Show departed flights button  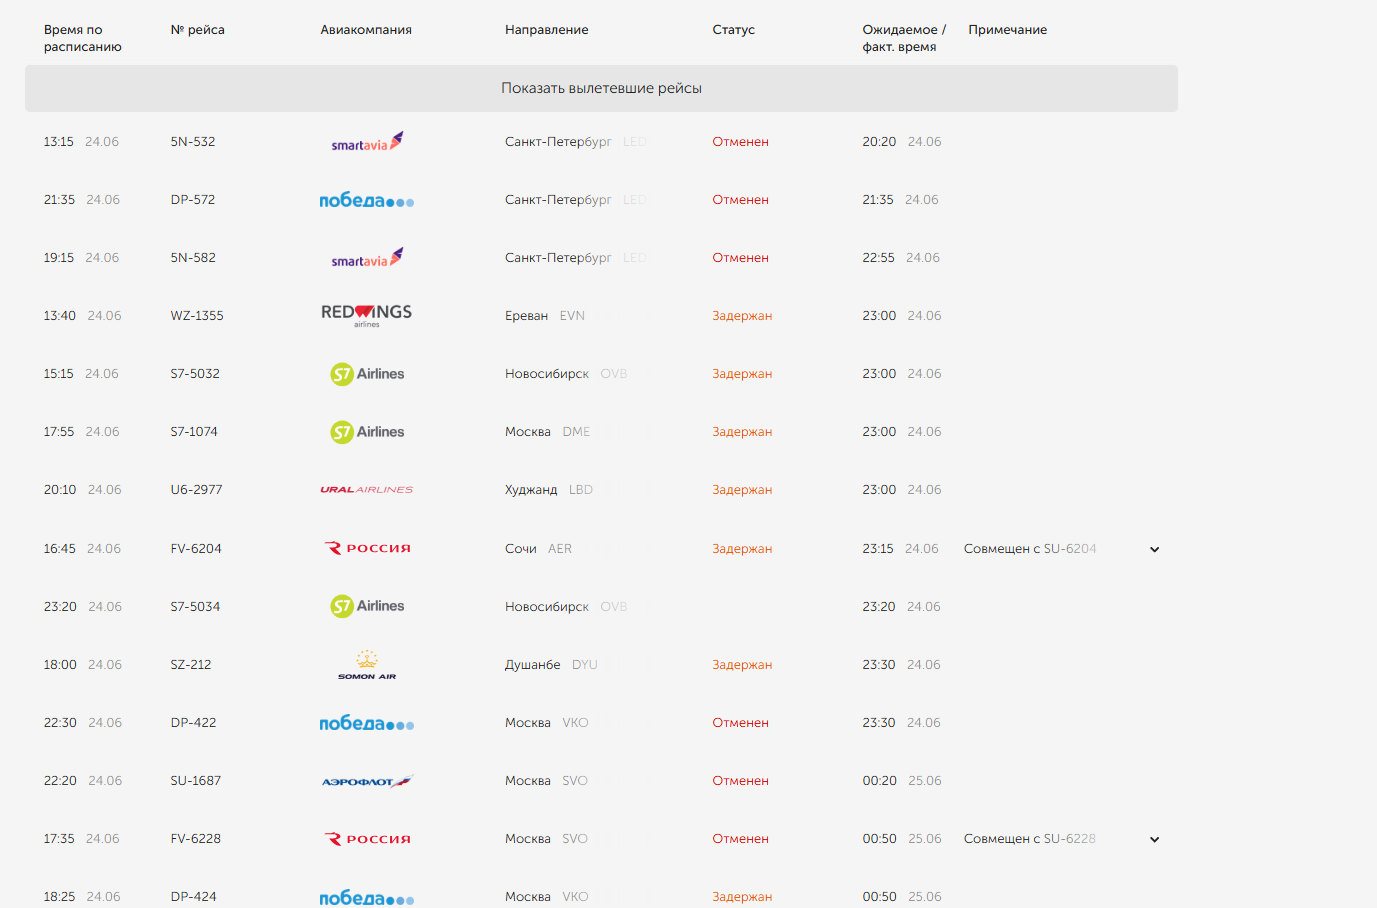coord(601,88)
